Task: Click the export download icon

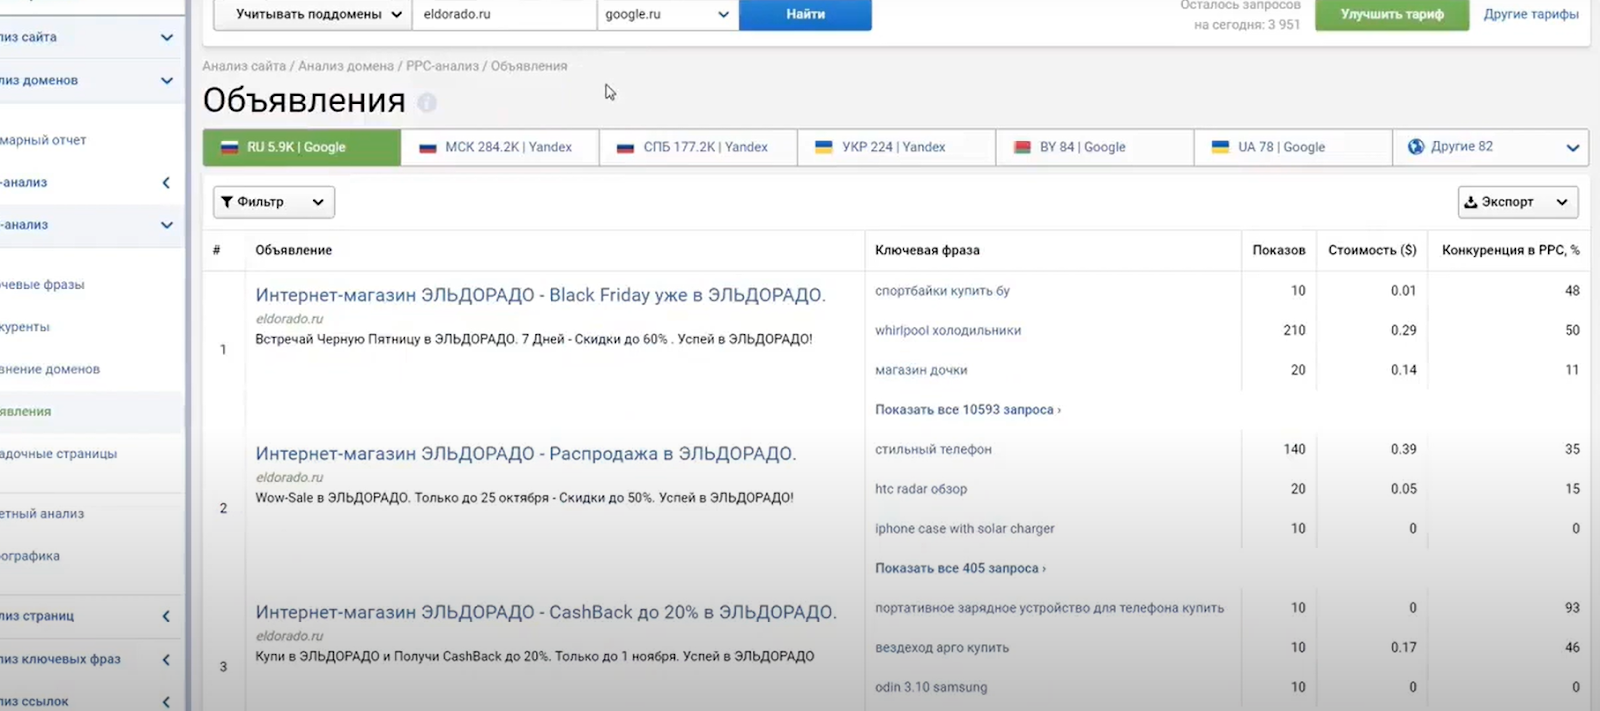Action: pyautogui.click(x=1471, y=202)
